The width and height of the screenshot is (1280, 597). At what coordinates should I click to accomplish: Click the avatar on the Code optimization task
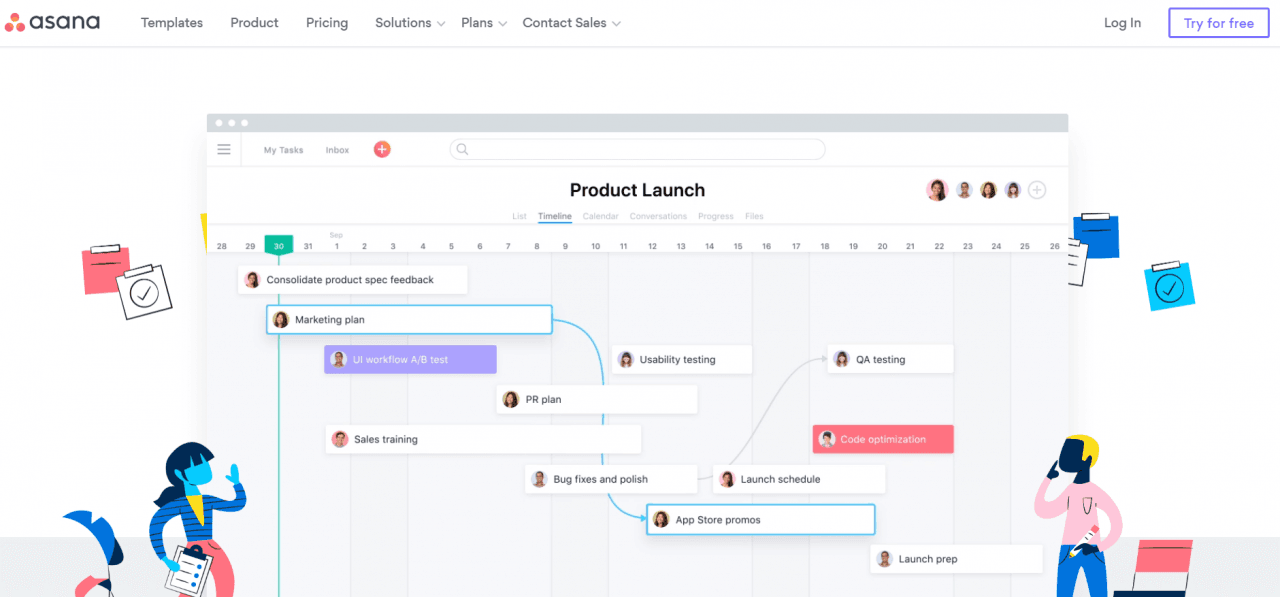827,438
